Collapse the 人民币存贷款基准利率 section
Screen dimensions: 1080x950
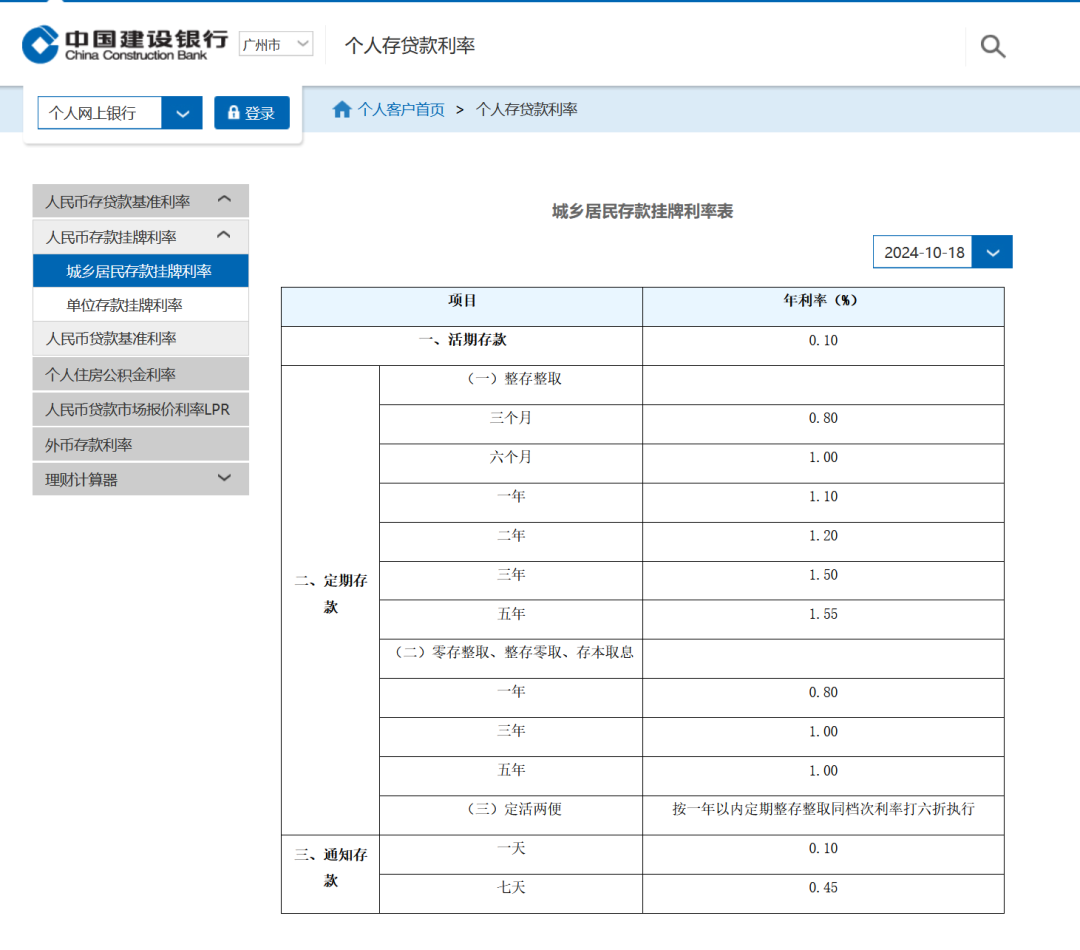point(224,201)
